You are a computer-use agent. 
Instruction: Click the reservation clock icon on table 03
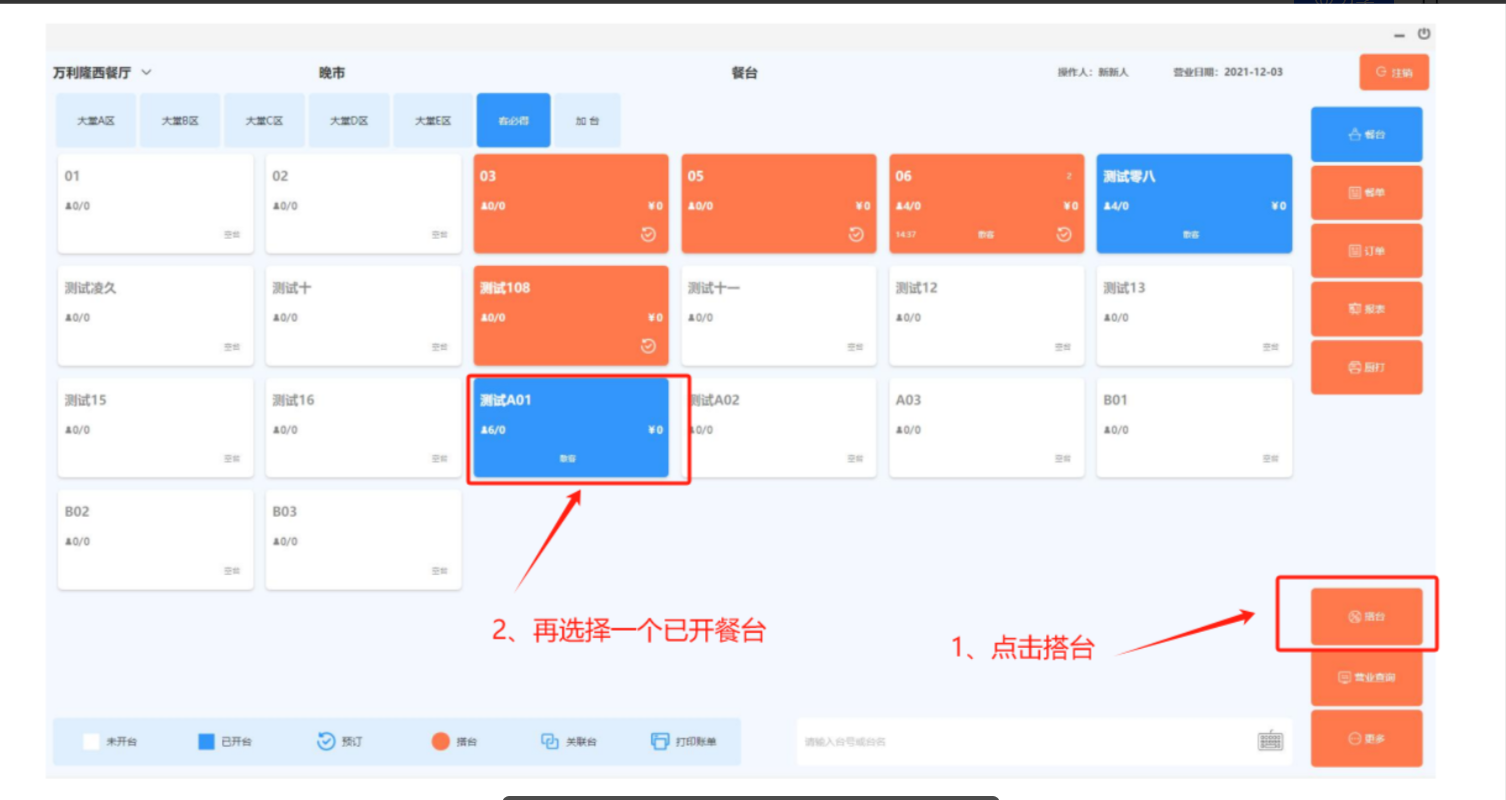tap(648, 234)
